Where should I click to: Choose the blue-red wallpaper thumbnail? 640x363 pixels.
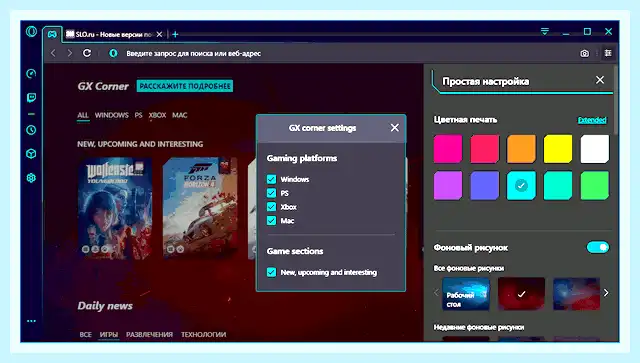(x=576, y=294)
